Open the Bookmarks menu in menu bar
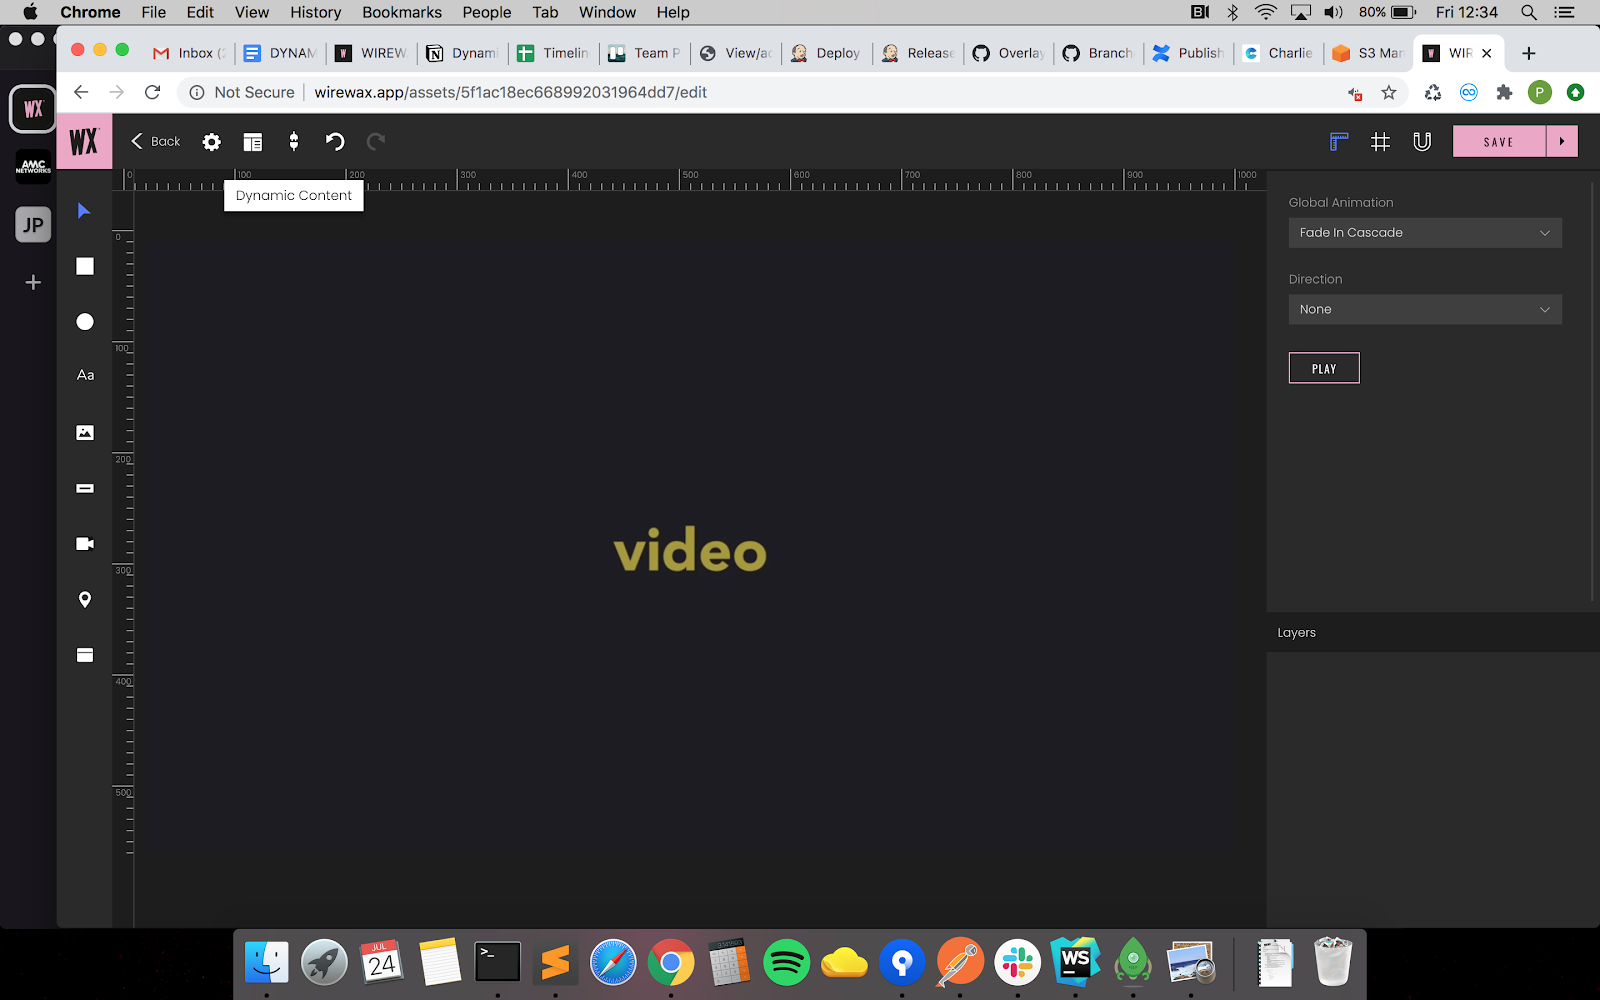The width and height of the screenshot is (1600, 1000). pos(401,12)
